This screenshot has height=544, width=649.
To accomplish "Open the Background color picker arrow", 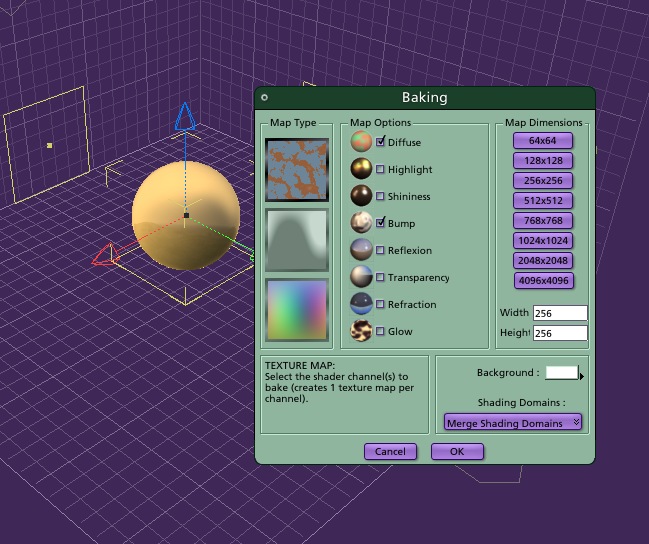I will click(x=582, y=376).
